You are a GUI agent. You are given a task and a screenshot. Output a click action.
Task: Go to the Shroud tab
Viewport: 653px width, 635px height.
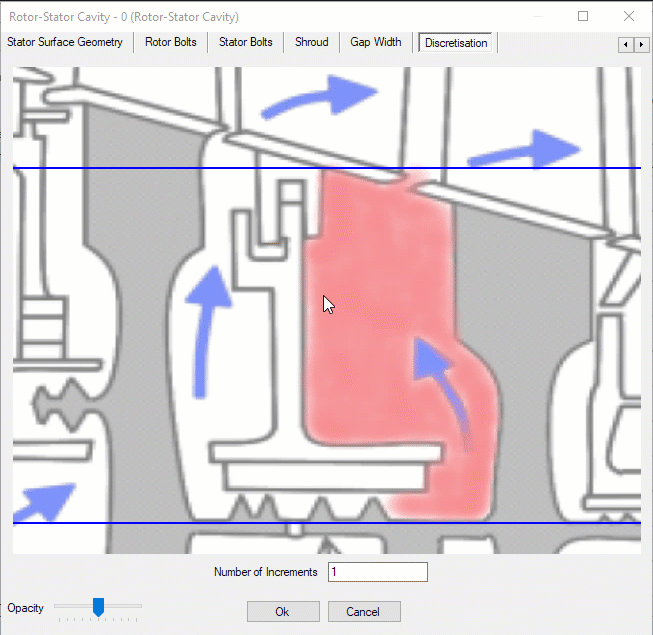point(311,42)
